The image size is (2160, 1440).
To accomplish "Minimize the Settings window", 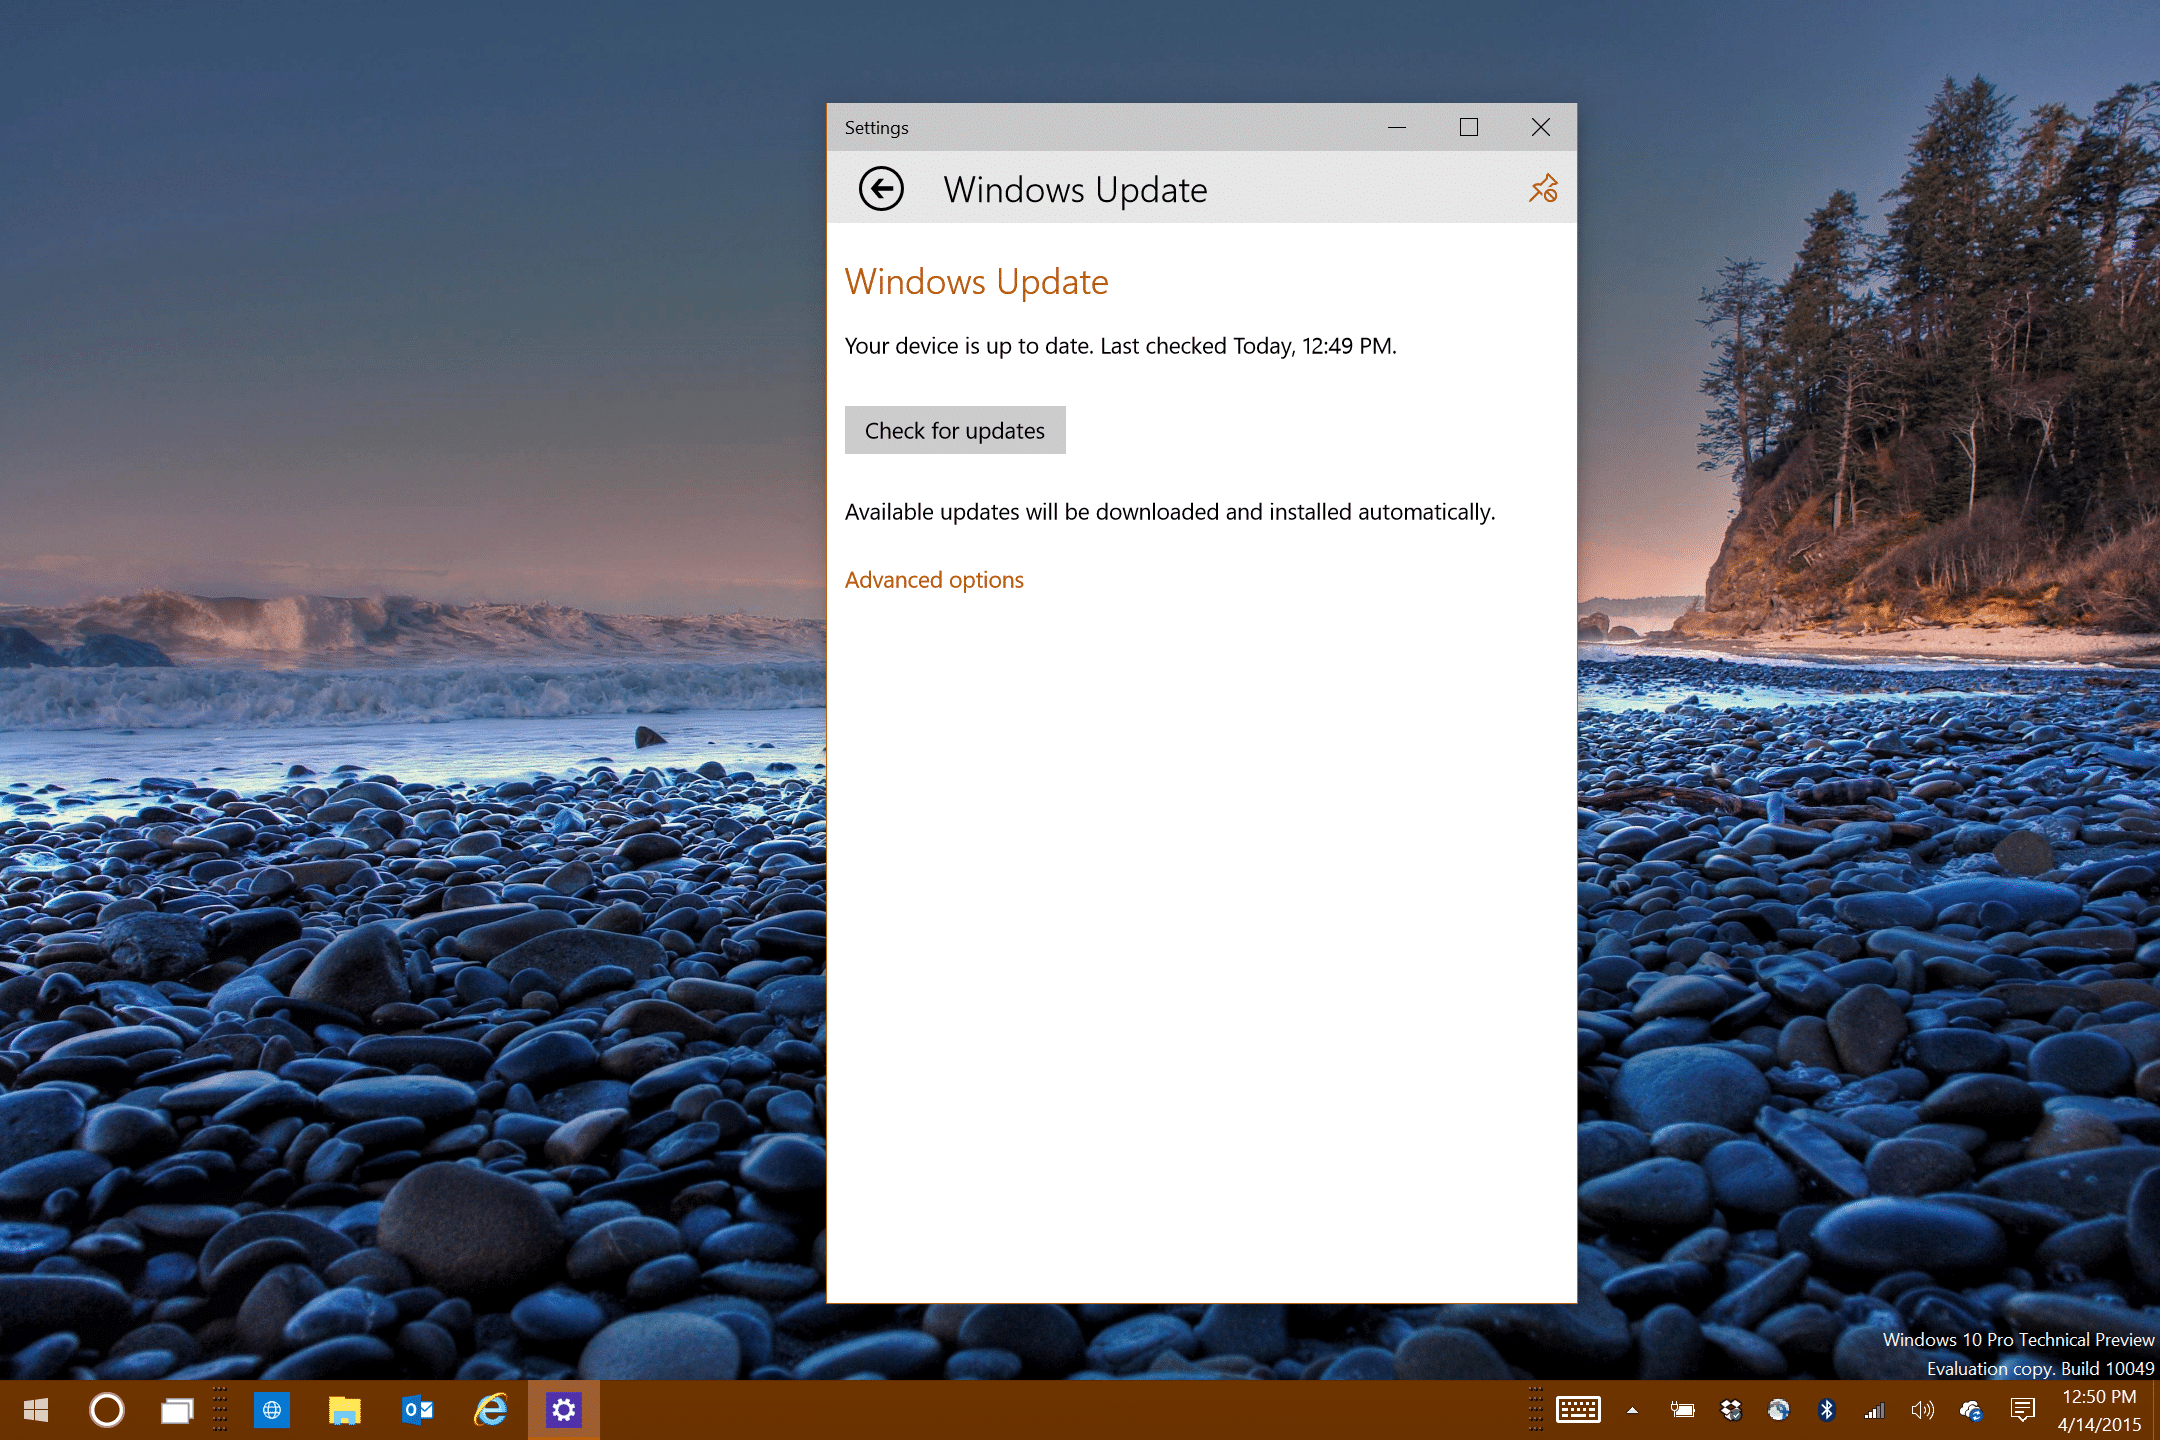I will pyautogui.click(x=1397, y=127).
